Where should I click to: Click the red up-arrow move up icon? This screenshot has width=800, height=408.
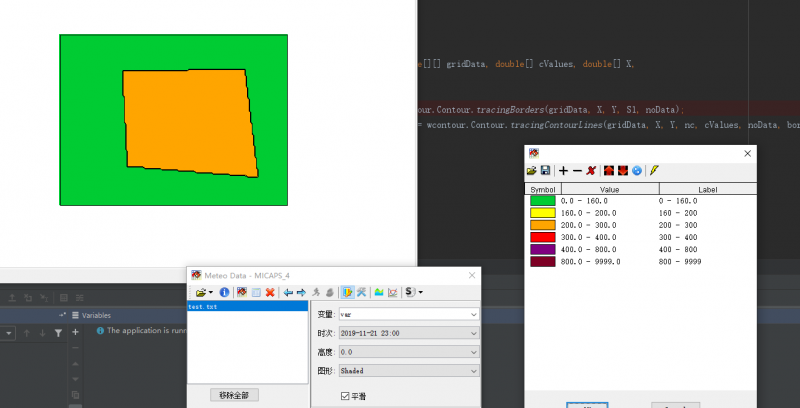click(608, 171)
